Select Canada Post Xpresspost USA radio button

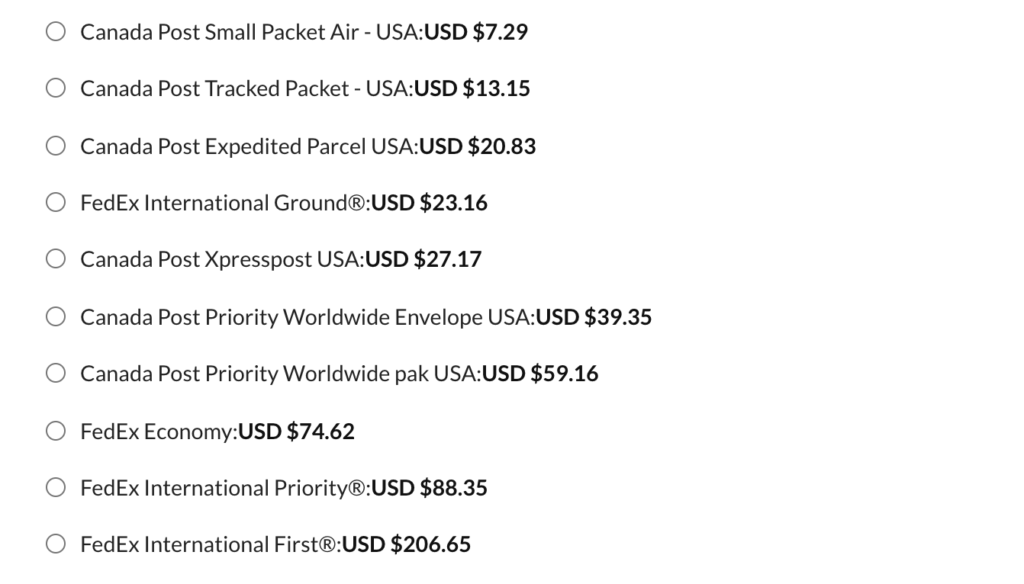tap(56, 260)
